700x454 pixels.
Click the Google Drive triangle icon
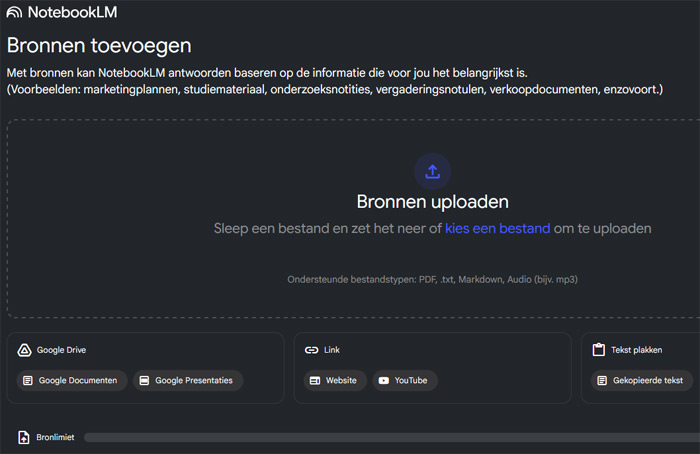[24, 350]
